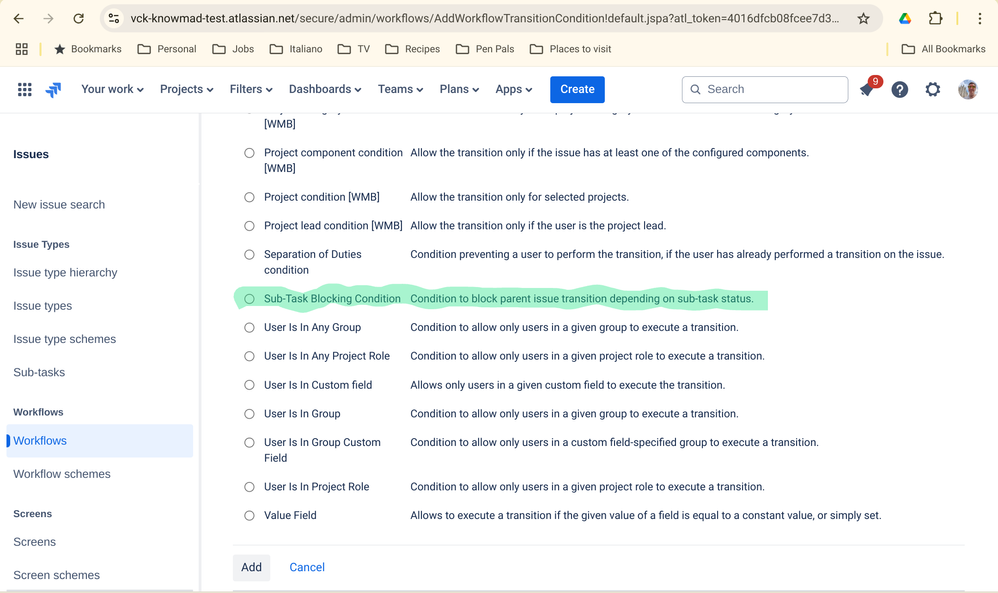998x593 pixels.
Task: Select the Value Field condition
Action: [249, 515]
